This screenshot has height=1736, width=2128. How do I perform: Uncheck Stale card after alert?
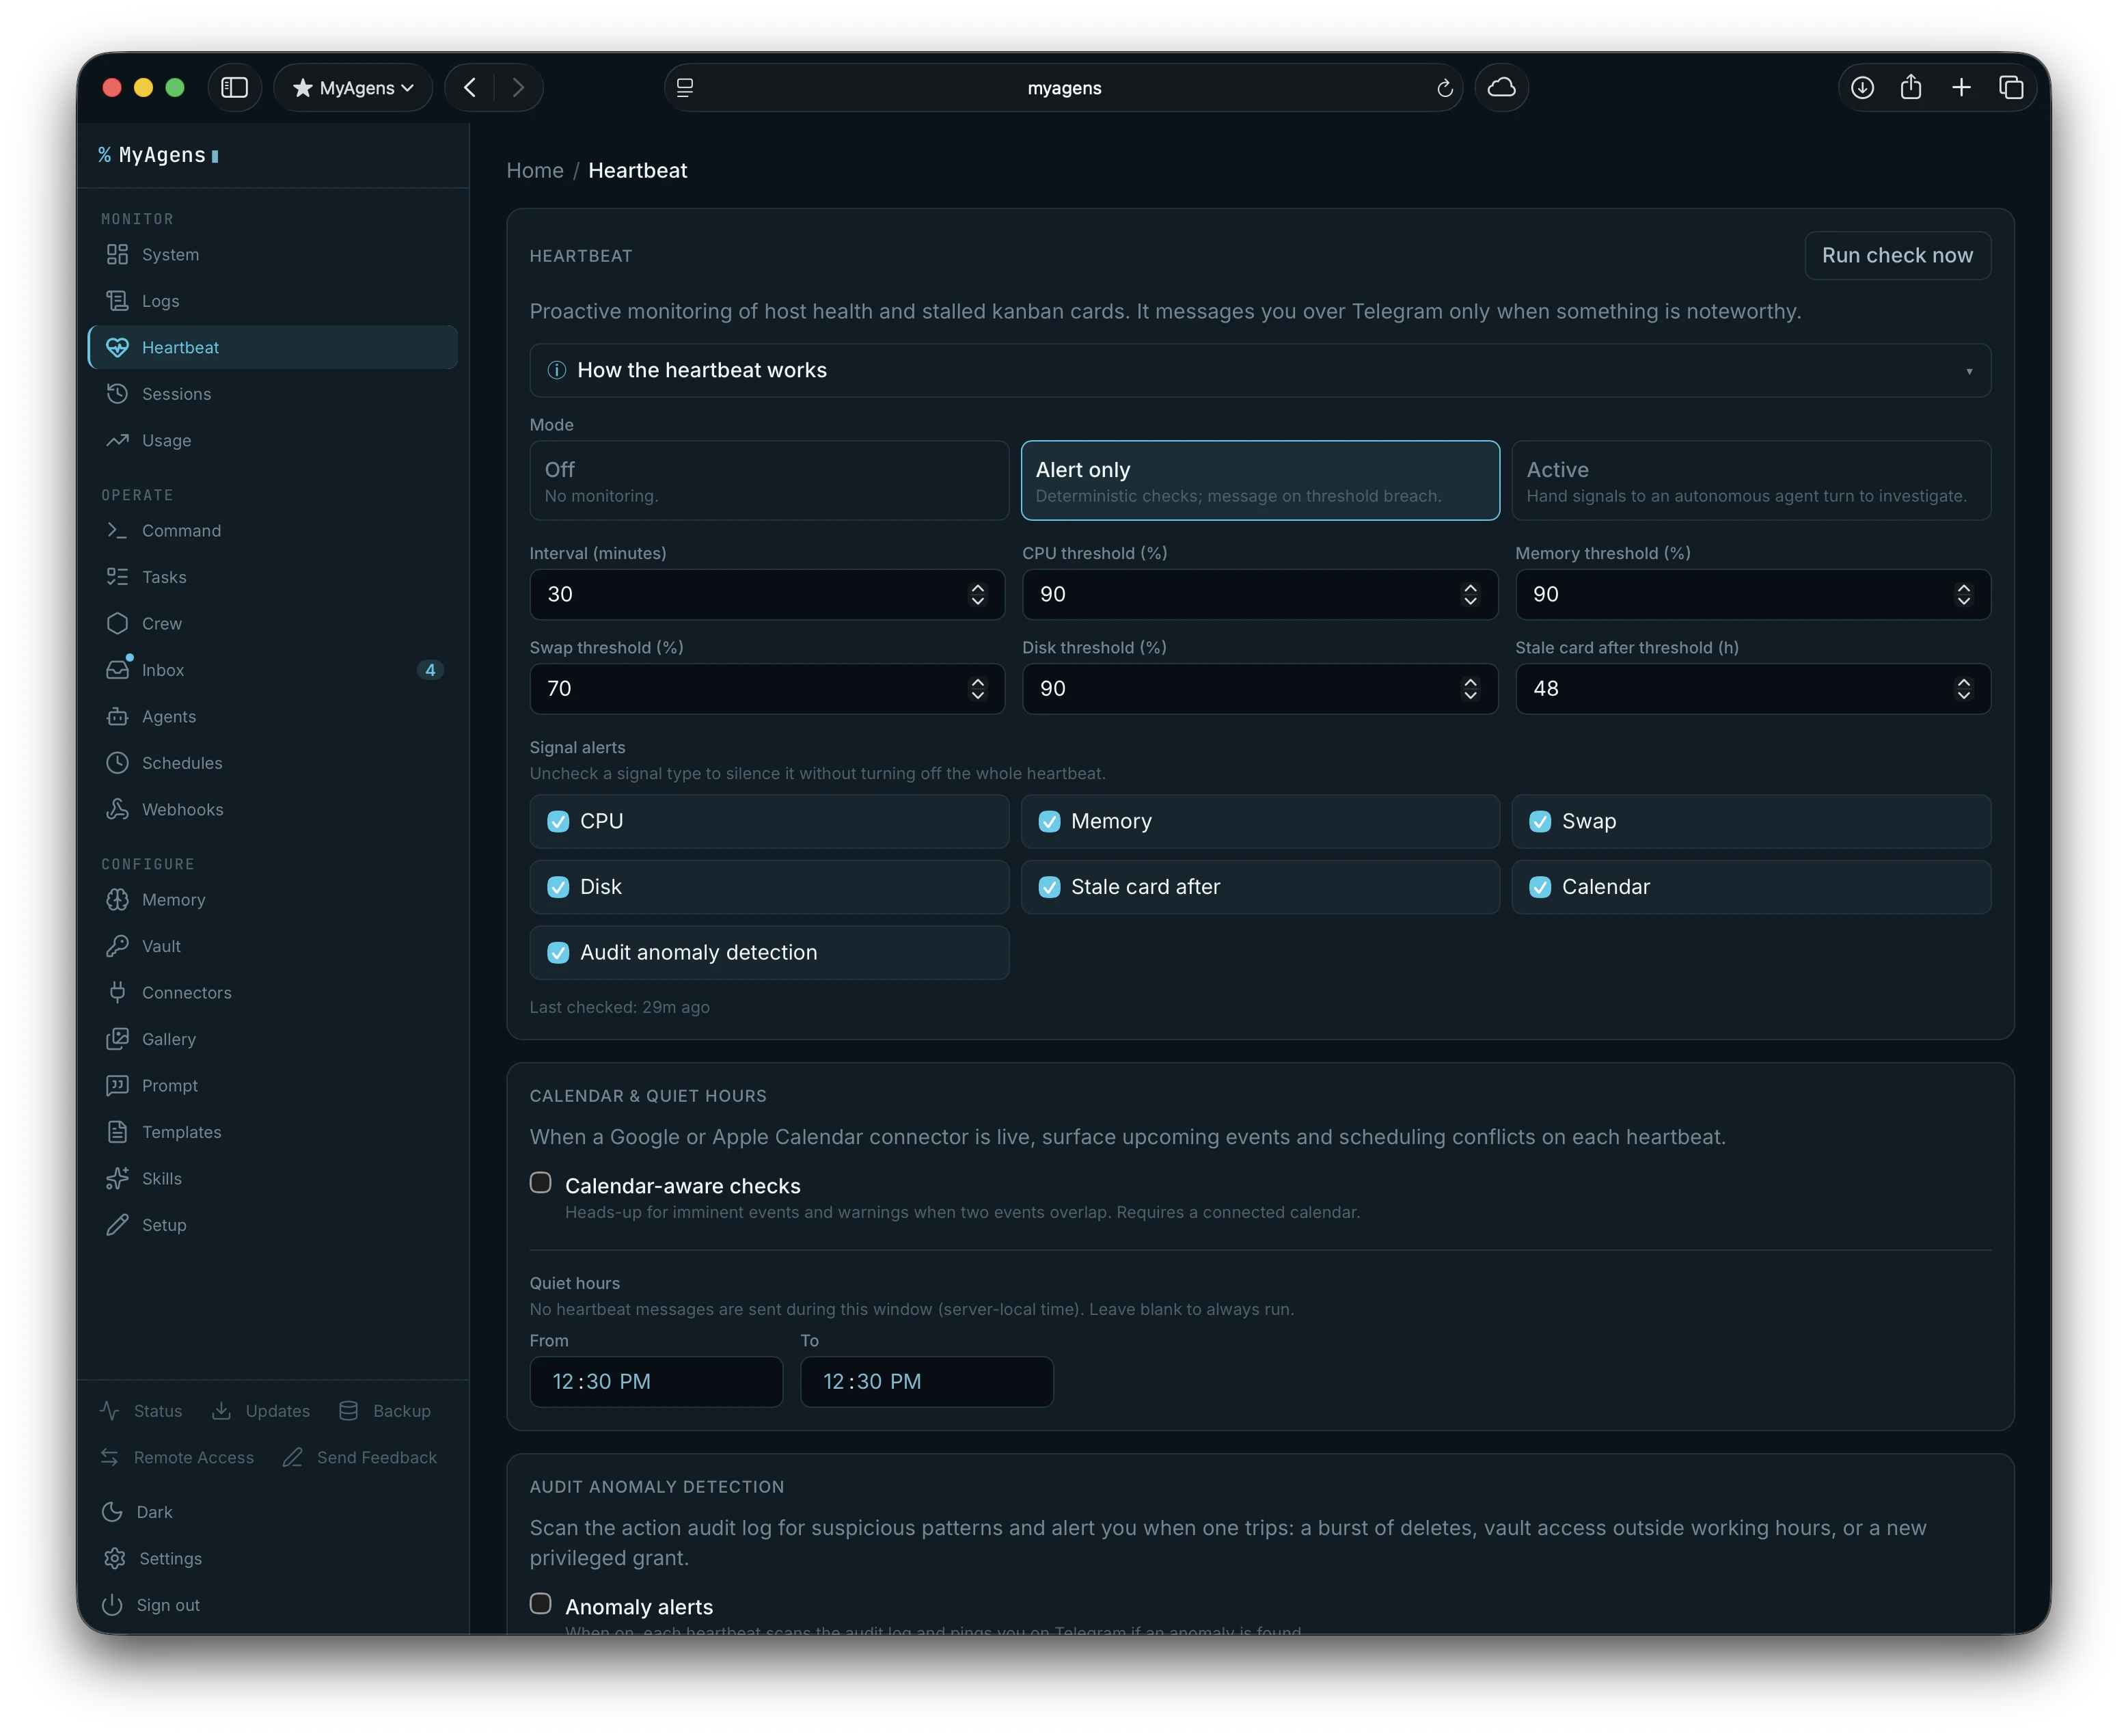[x=1049, y=888]
